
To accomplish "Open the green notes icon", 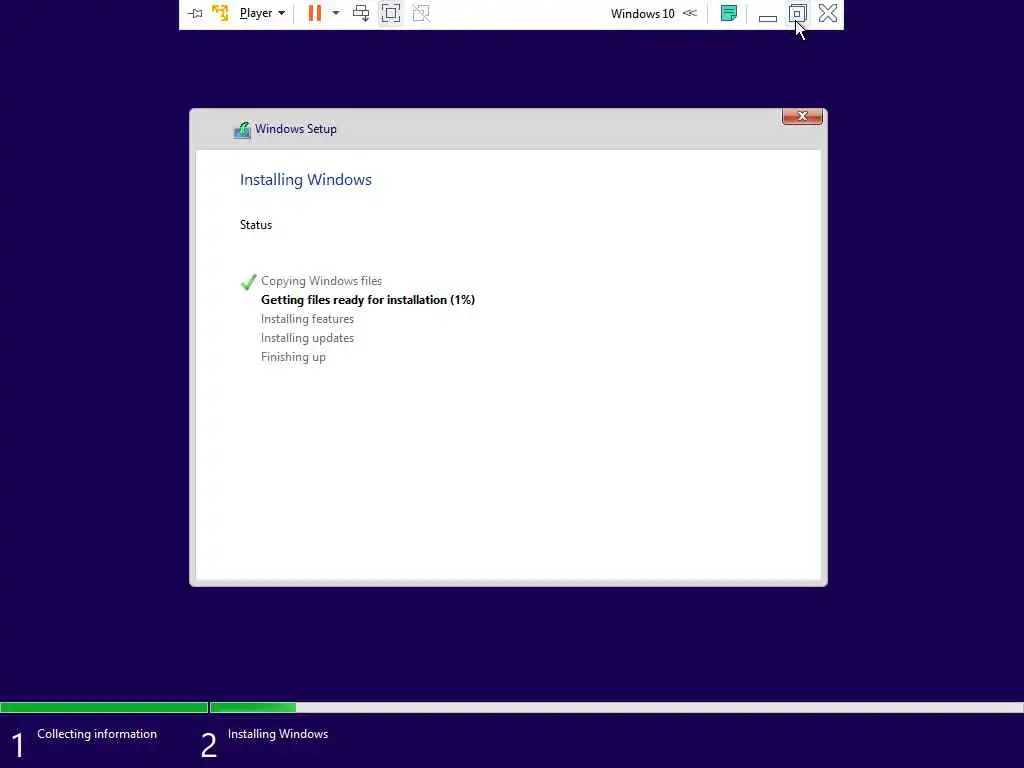I will [x=729, y=13].
